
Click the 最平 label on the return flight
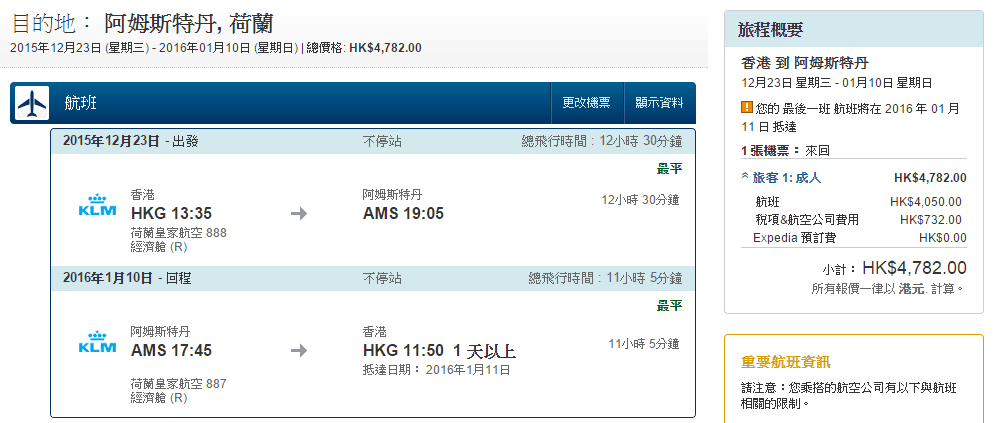pos(669,305)
